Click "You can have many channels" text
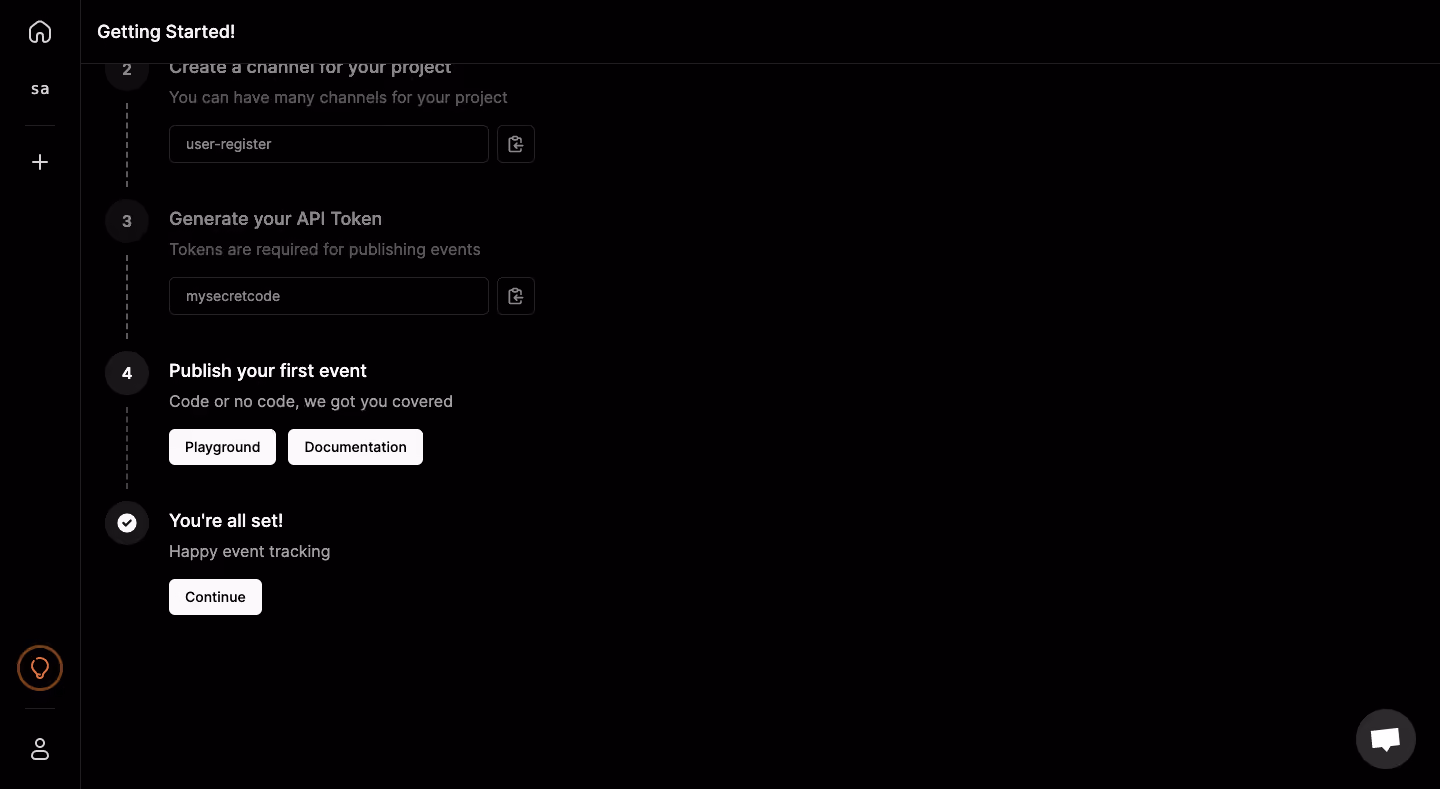The height and width of the screenshot is (789, 1440). pyautogui.click(x=338, y=97)
